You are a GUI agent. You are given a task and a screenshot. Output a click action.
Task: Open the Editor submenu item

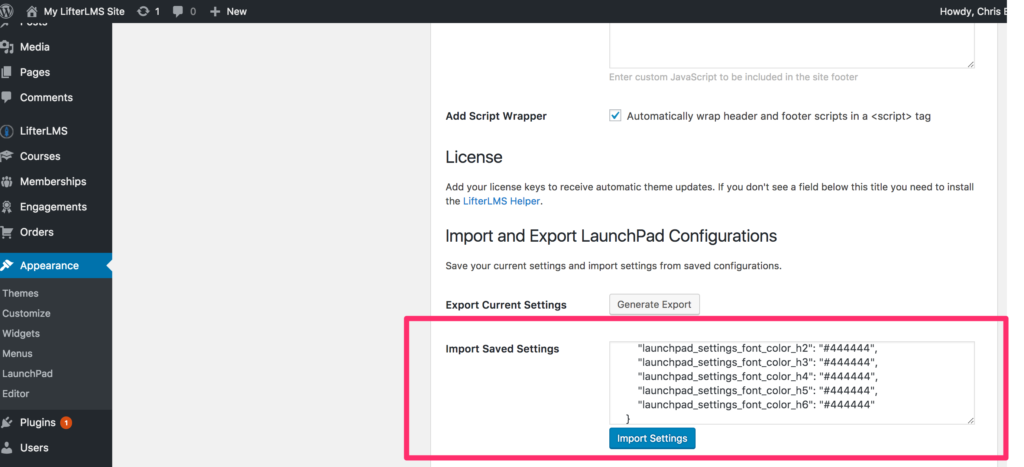pos(16,393)
